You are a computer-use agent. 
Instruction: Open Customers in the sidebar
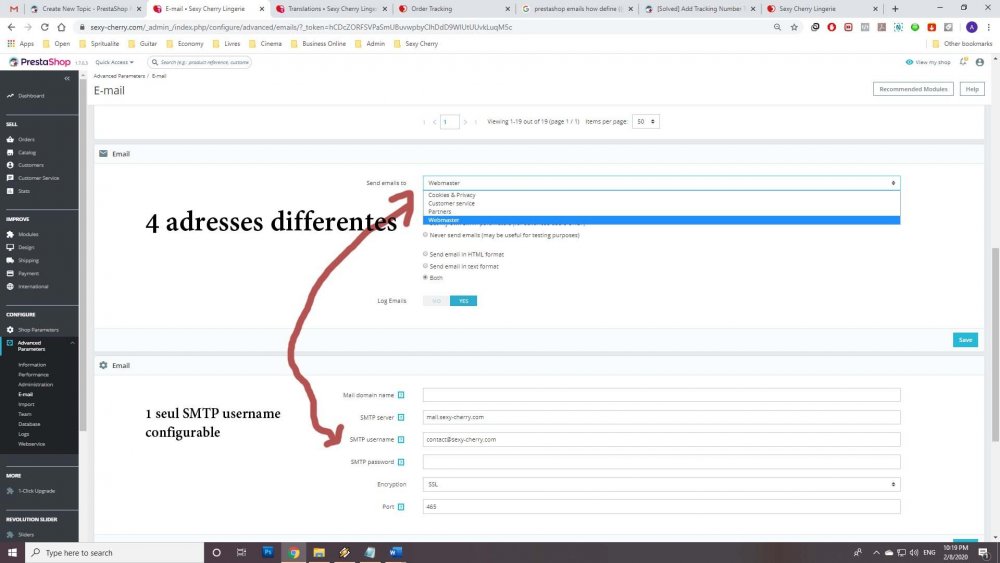[x=30, y=165]
